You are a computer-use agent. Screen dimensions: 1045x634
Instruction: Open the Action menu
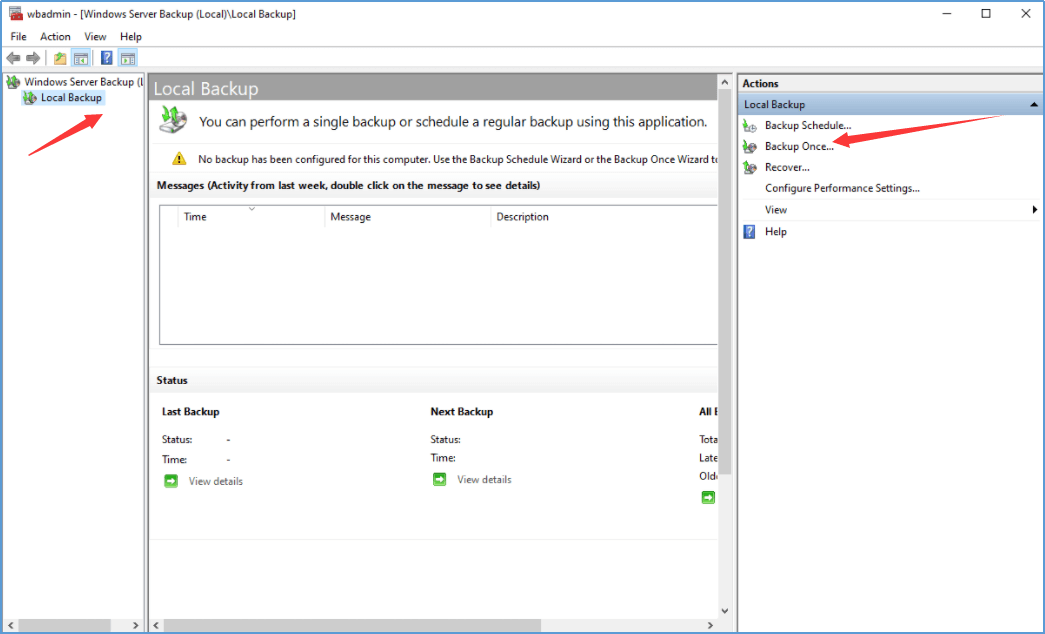(55, 37)
